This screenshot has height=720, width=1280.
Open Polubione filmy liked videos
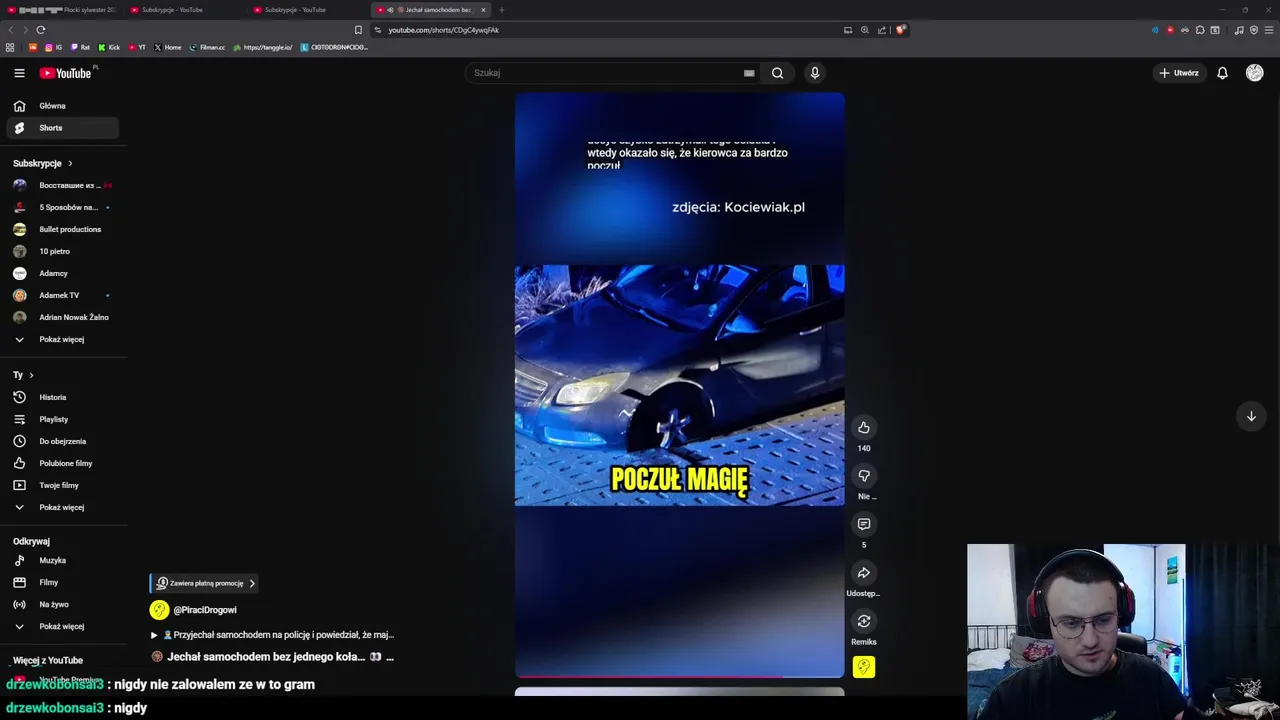click(63, 463)
